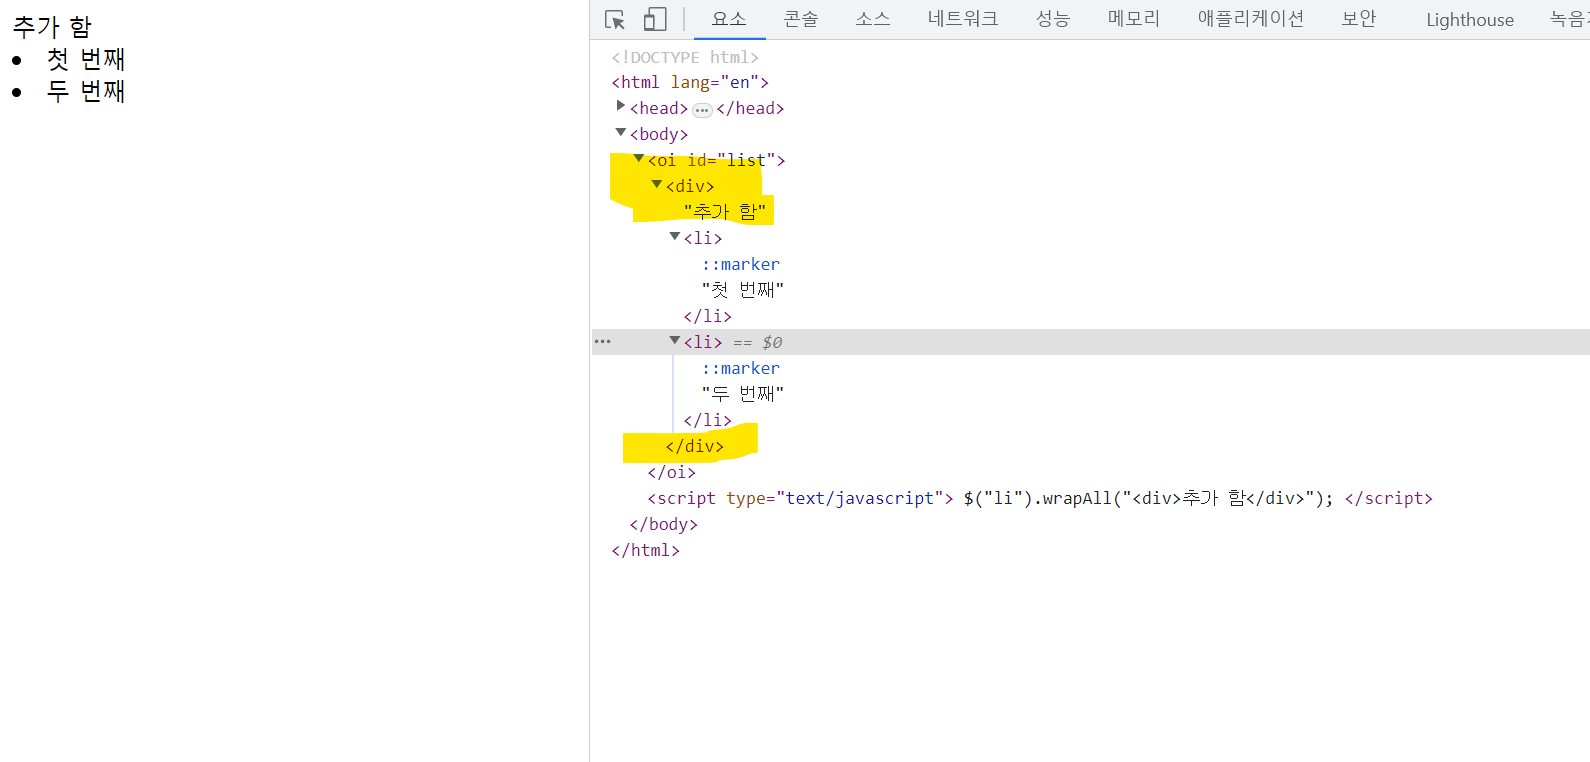Click the 첫 번째 list item on page
Image resolution: width=1590 pixels, height=762 pixels.
pyautogui.click(x=86, y=60)
